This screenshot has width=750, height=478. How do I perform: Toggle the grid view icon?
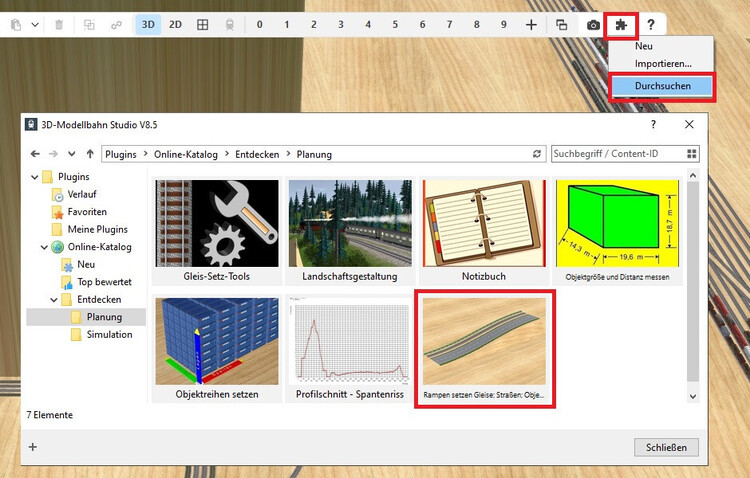coord(202,24)
